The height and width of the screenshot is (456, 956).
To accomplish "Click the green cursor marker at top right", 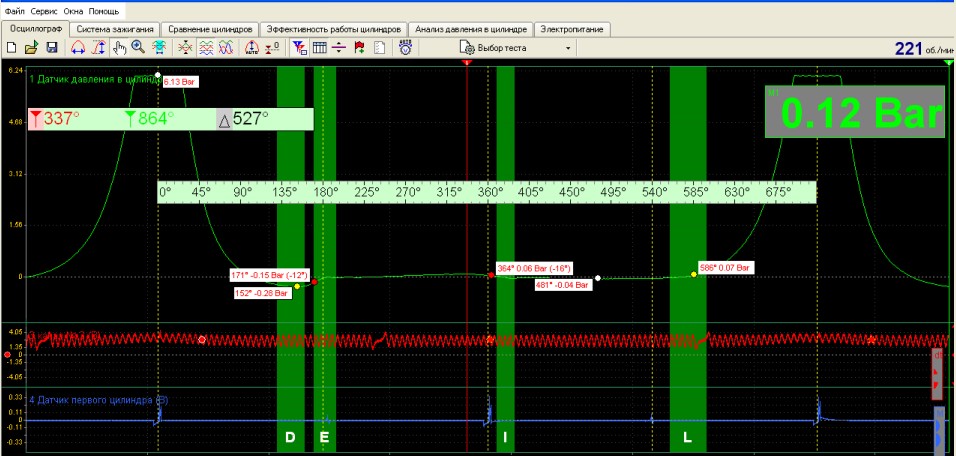I will [948, 62].
